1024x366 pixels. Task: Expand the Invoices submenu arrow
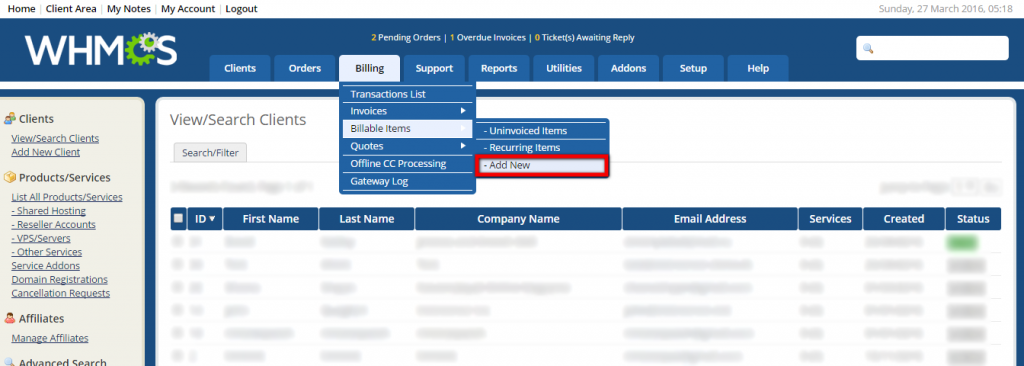tap(462, 111)
